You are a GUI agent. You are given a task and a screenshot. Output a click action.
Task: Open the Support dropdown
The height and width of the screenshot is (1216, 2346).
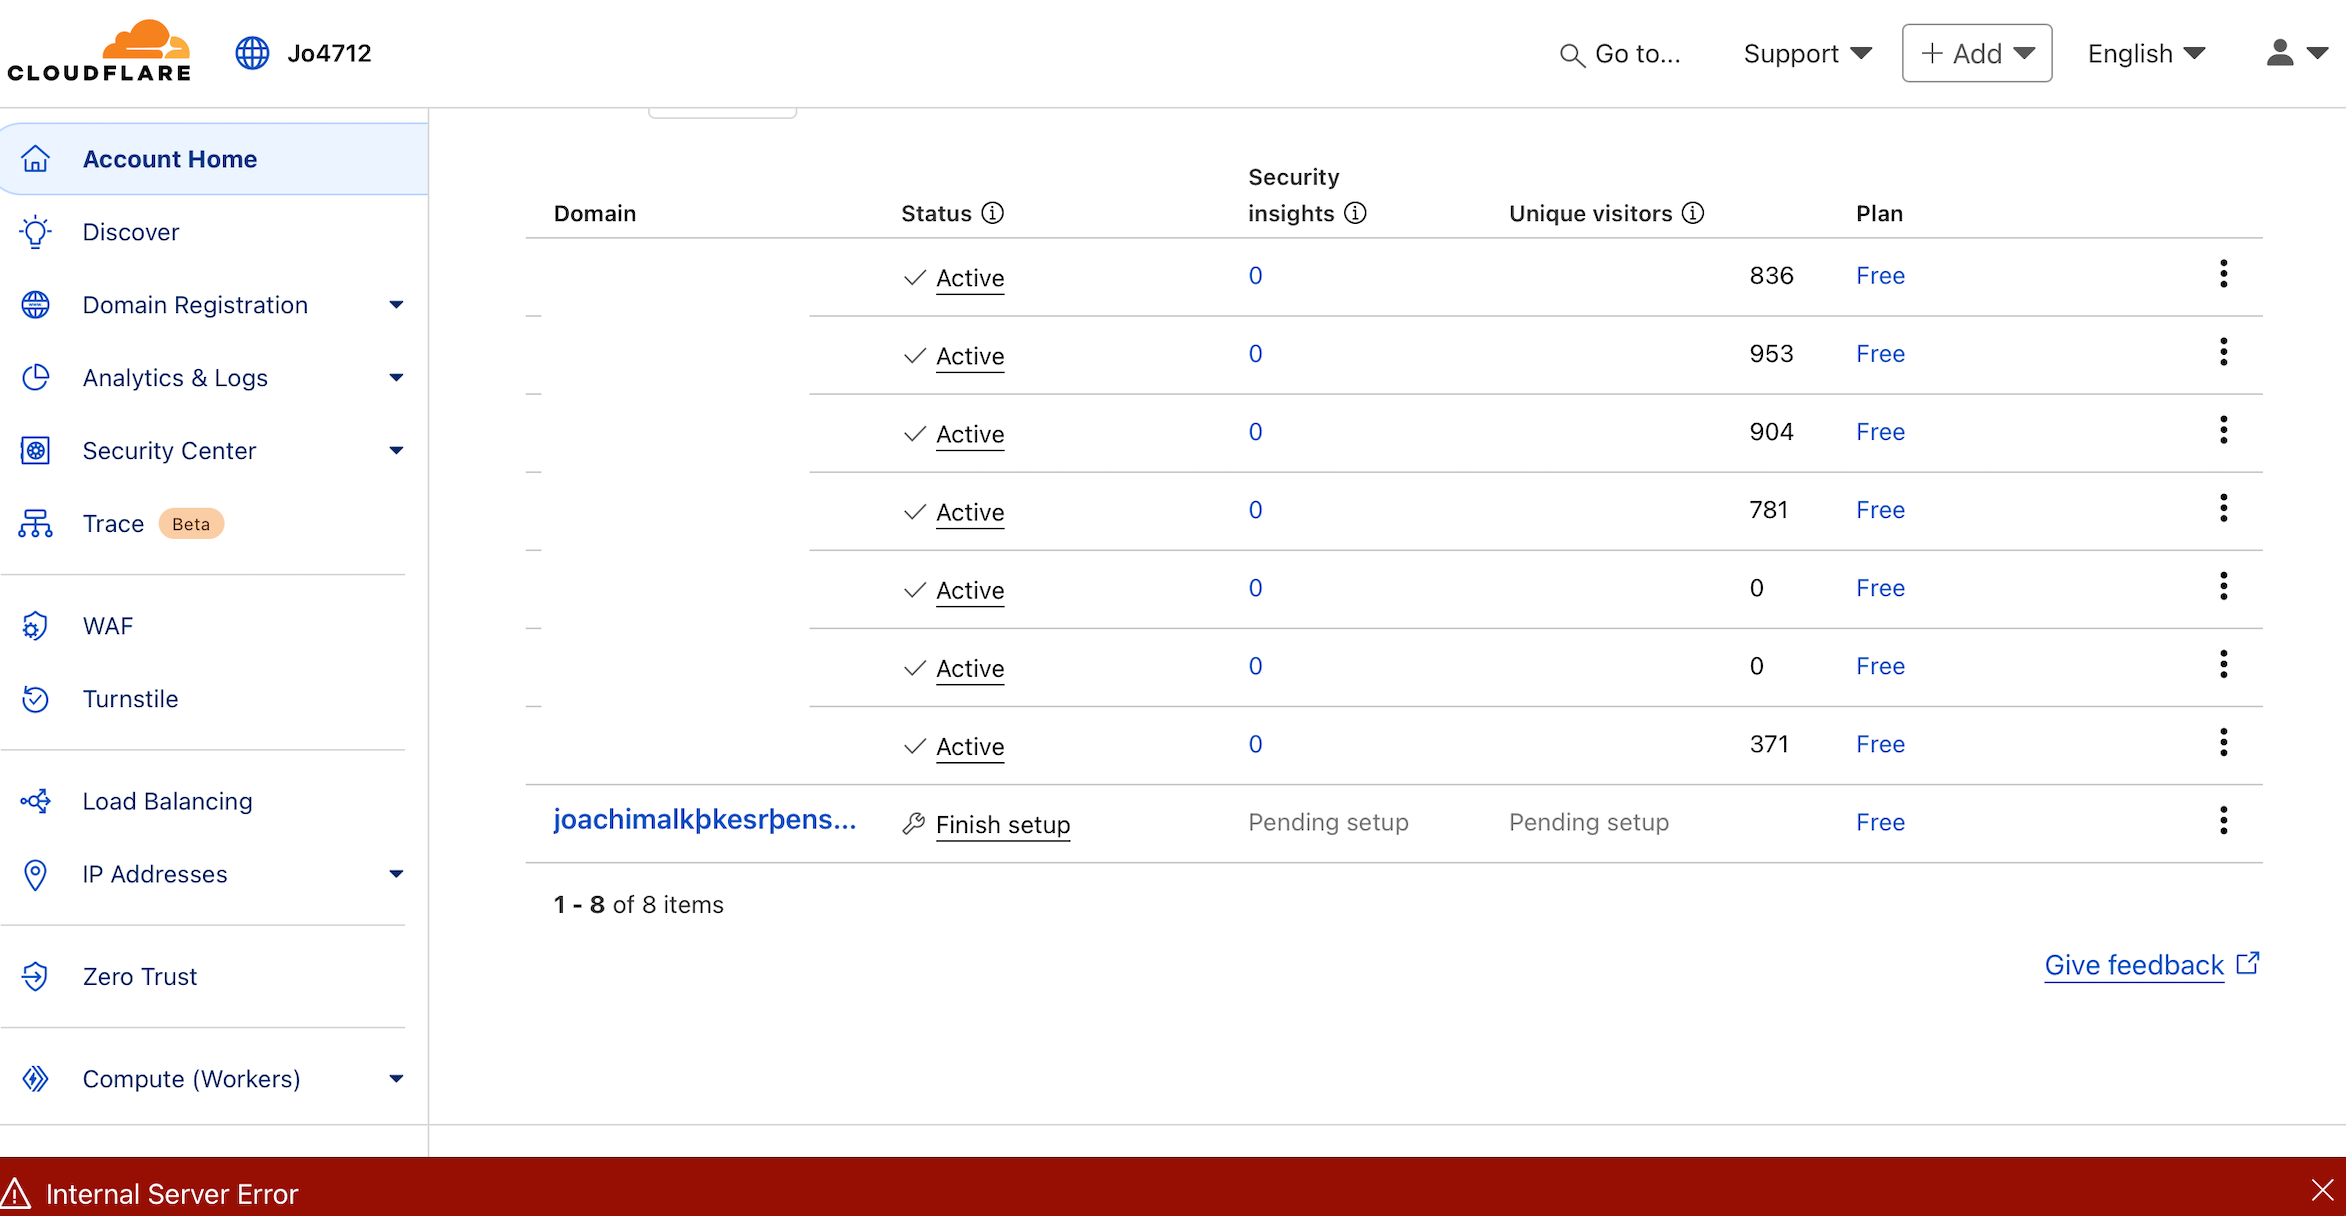tap(1807, 54)
